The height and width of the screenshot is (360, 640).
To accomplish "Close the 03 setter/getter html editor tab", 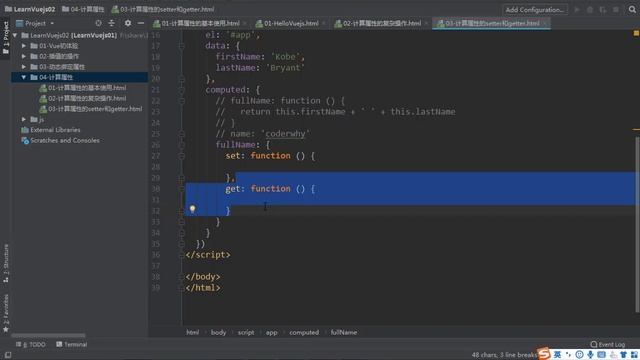I will tap(544, 24).
